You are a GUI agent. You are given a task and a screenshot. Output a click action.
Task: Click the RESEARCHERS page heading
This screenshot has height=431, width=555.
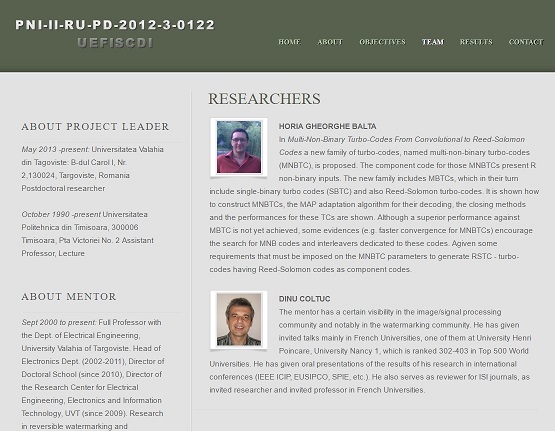click(264, 99)
